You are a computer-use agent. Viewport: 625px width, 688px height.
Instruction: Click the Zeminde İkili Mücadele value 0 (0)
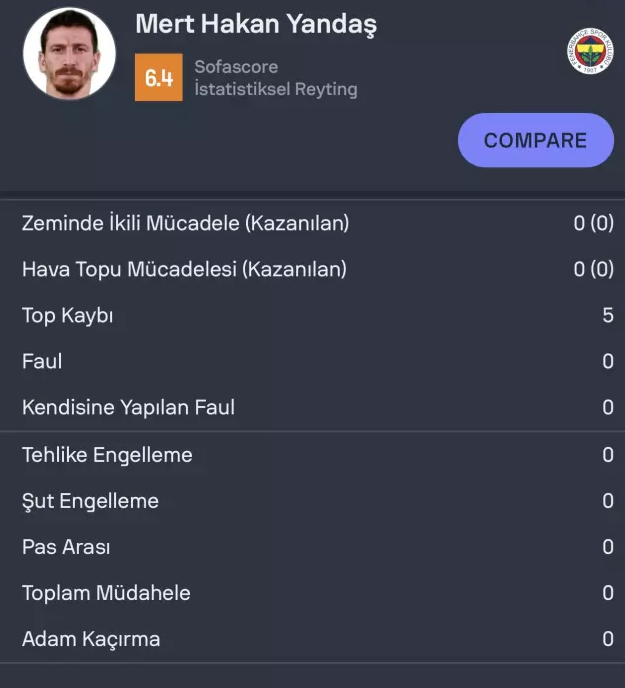(593, 223)
